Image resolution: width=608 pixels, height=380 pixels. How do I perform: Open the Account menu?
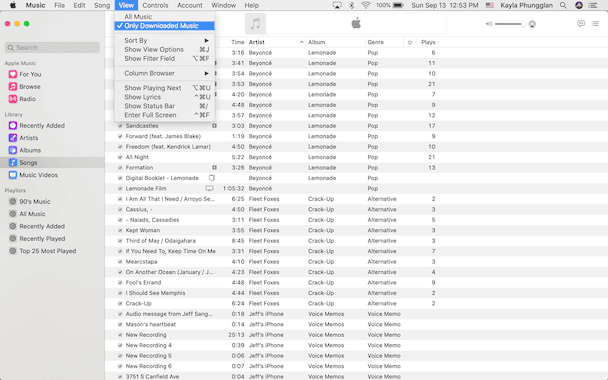click(x=190, y=5)
